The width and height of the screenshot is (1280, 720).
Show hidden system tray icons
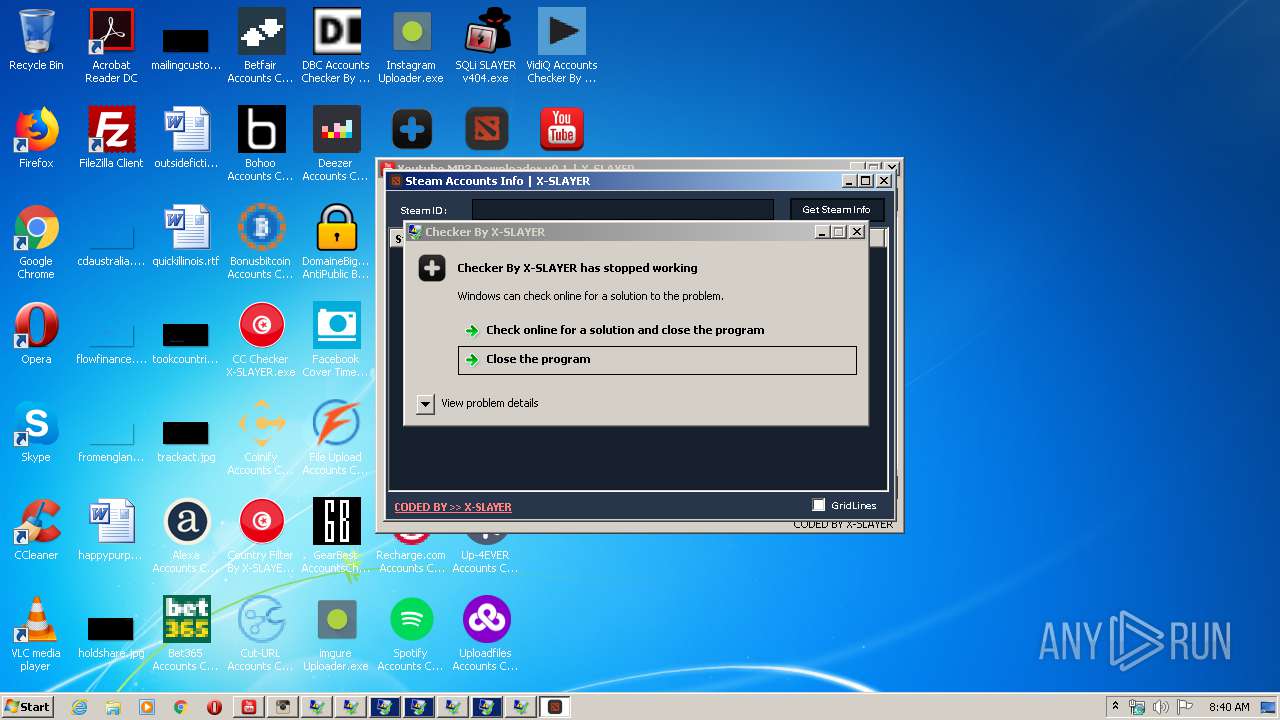pyautogui.click(x=1115, y=707)
